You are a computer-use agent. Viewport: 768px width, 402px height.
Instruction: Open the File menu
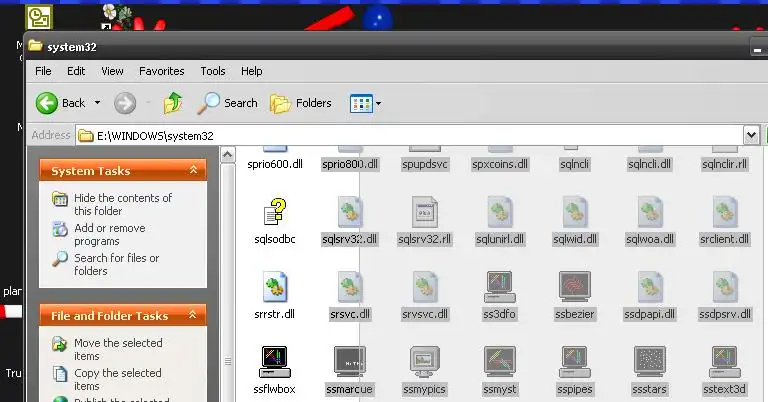click(43, 71)
